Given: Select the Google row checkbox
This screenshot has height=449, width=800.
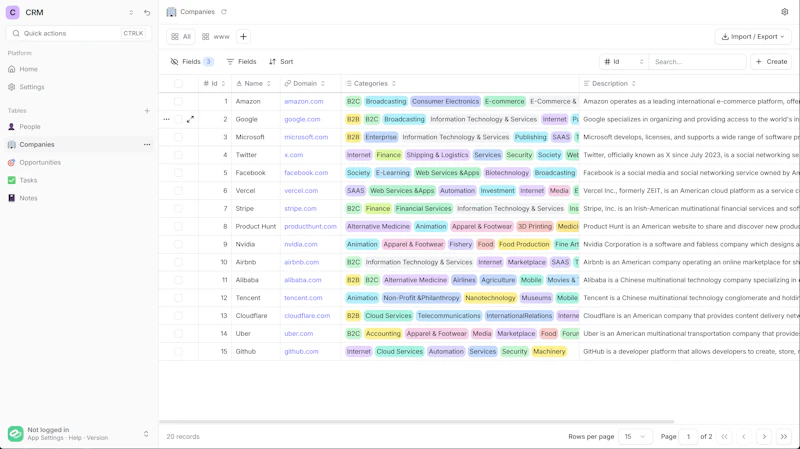Looking at the screenshot, I should [178, 119].
